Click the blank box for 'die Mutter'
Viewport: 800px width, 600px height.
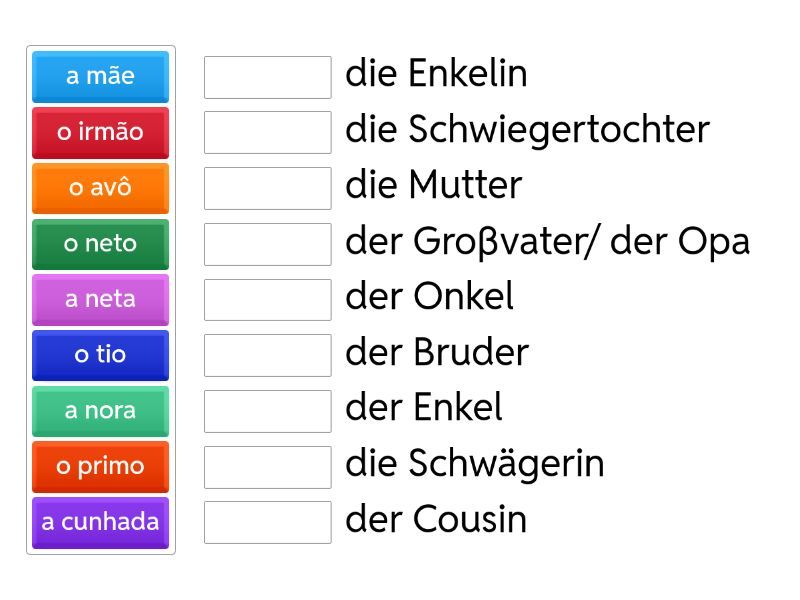pos(267,188)
